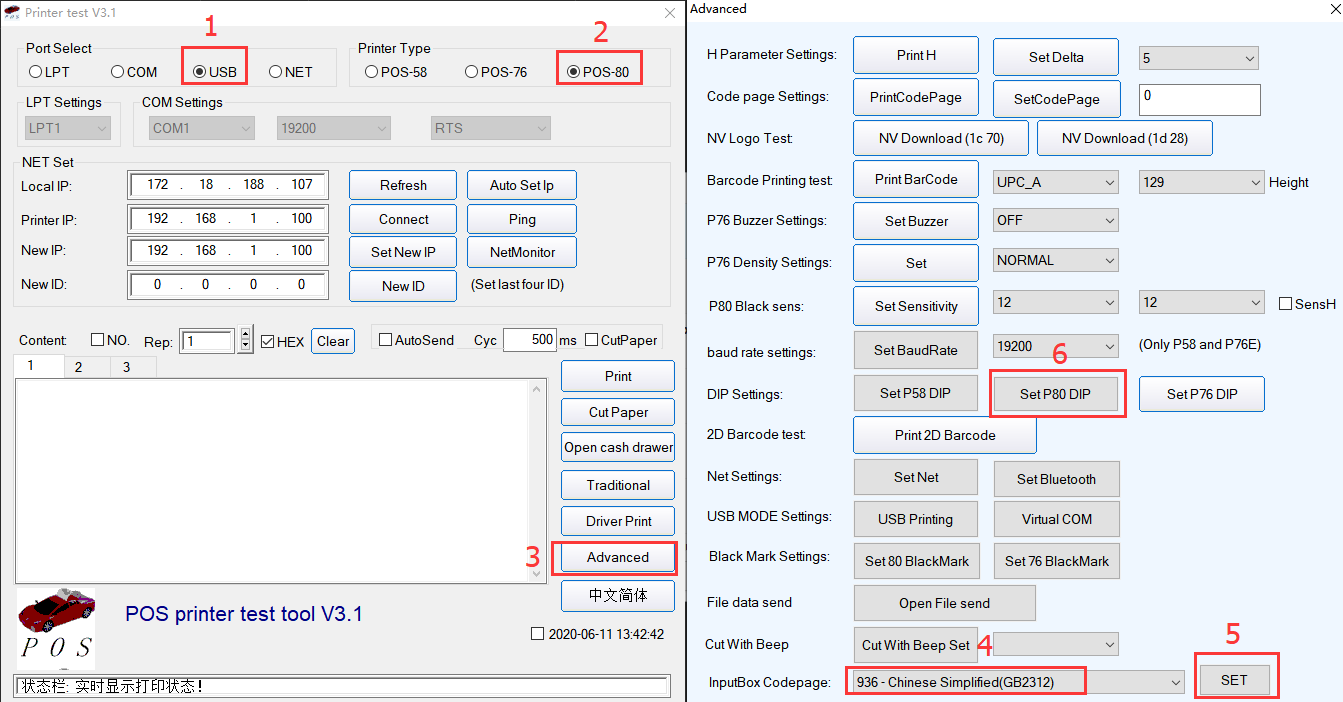Open the NORMAL density dropdown
The image size is (1343, 702).
pyautogui.click(x=1055, y=260)
